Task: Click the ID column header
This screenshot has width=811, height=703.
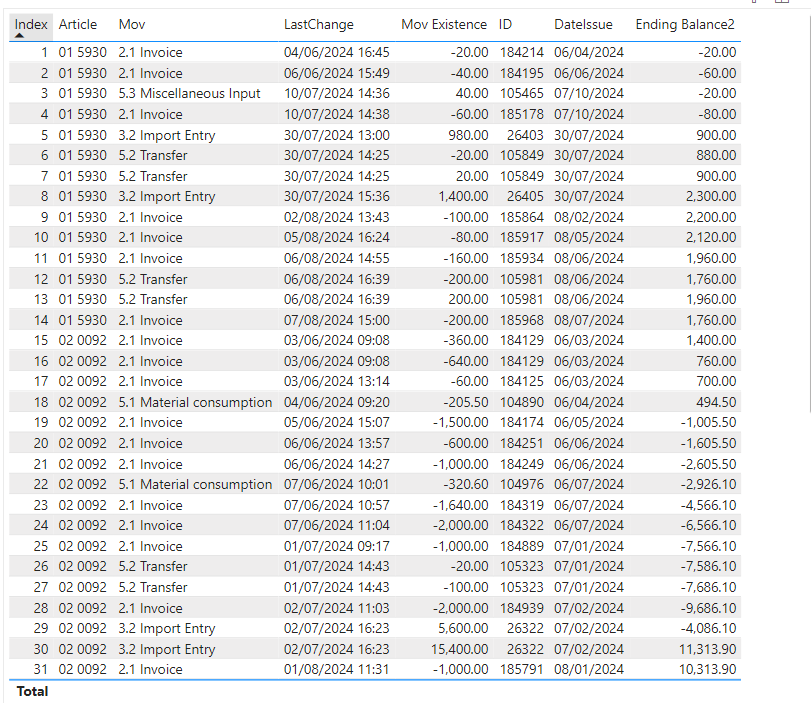Action: click(505, 24)
